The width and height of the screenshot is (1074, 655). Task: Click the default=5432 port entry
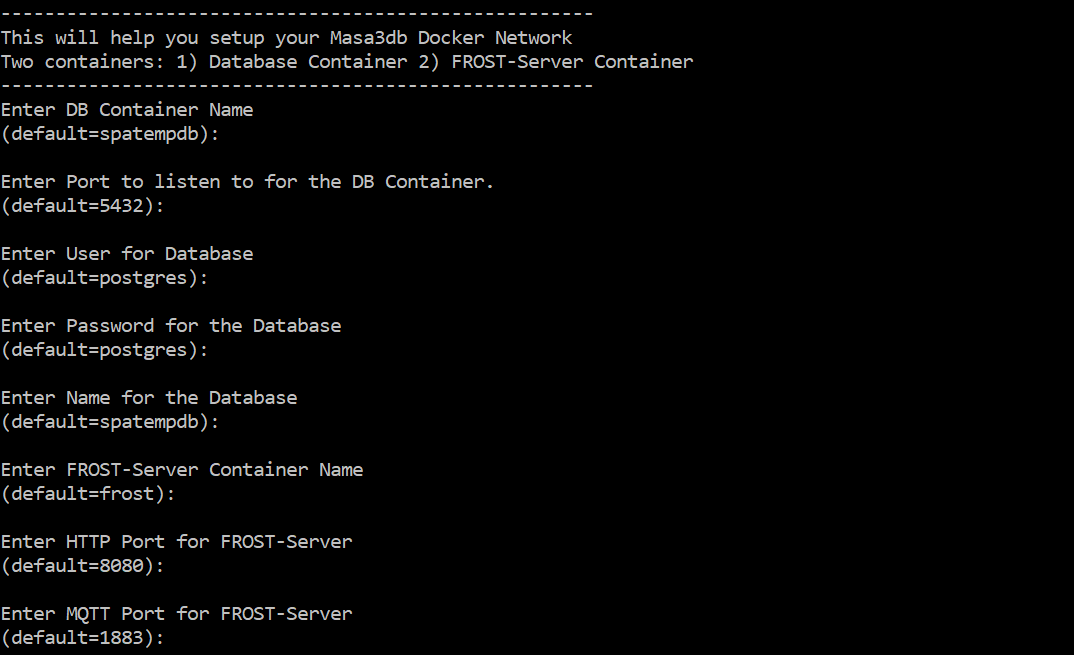tap(82, 206)
